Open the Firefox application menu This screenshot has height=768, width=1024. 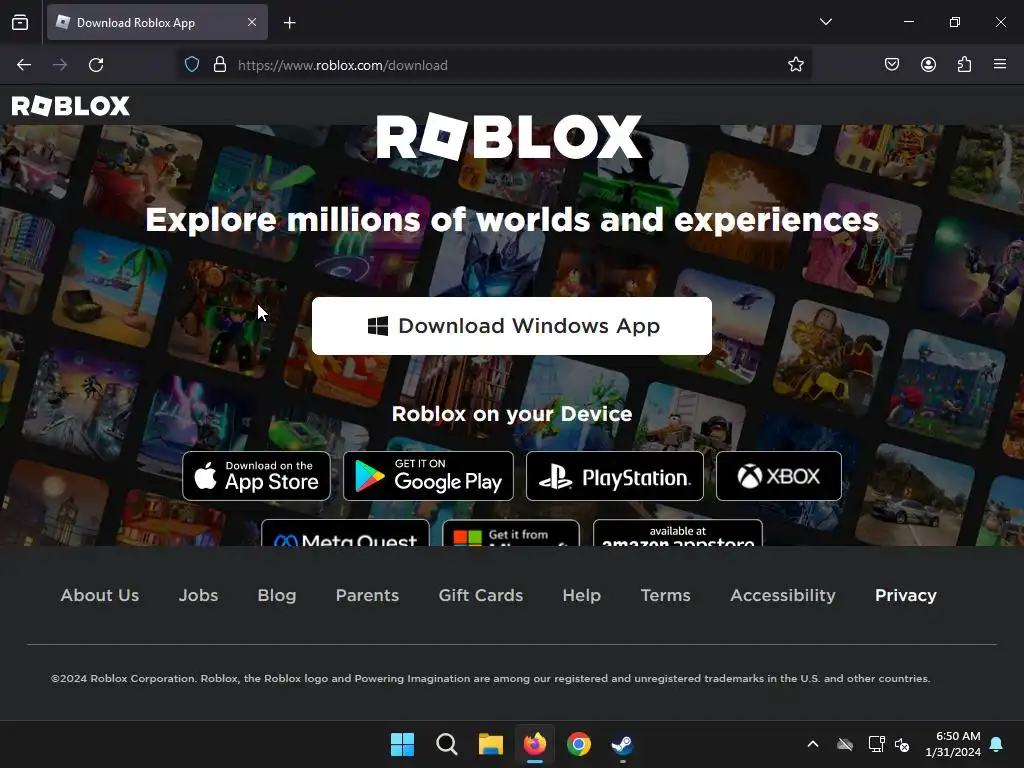[x=1000, y=64]
